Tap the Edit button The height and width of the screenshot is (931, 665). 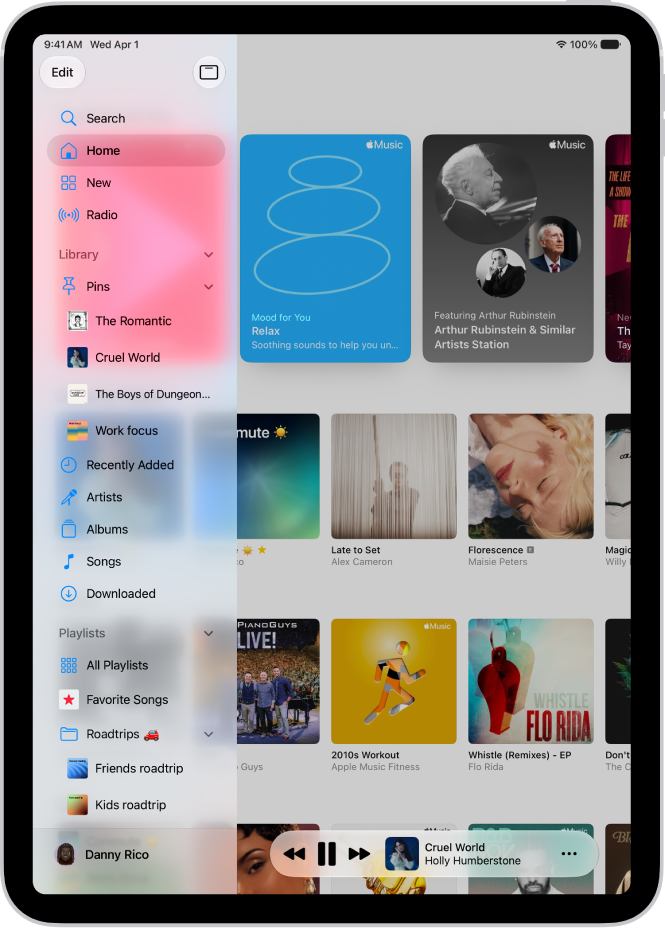(x=62, y=72)
